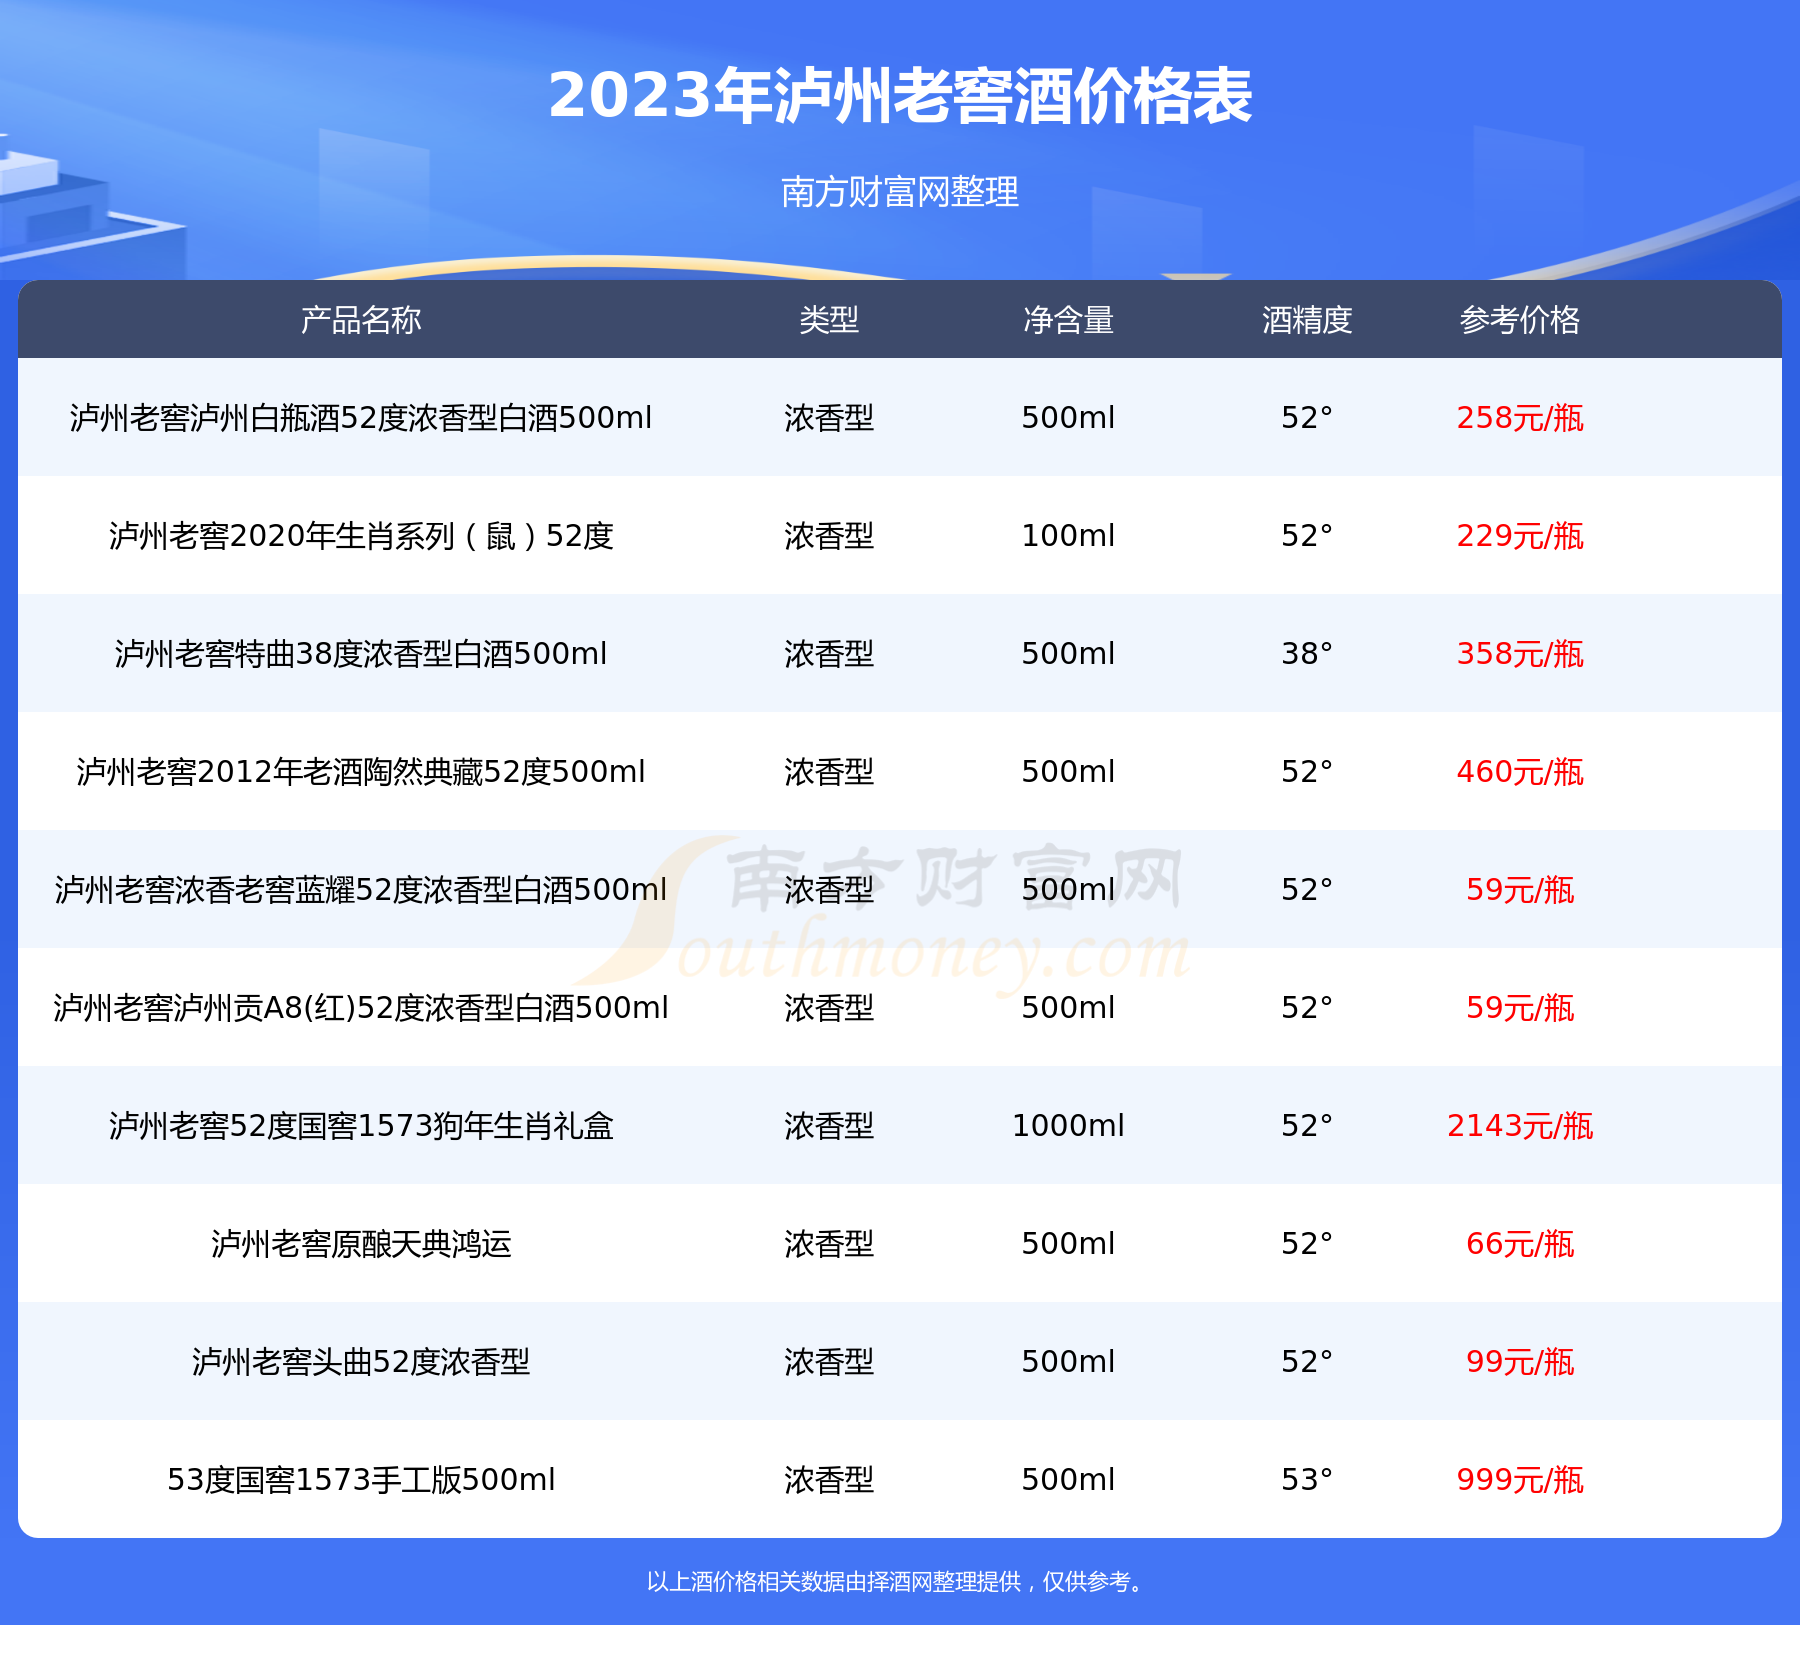Click price 229元/瓶
This screenshot has height=1670, width=1800.
click(1520, 535)
